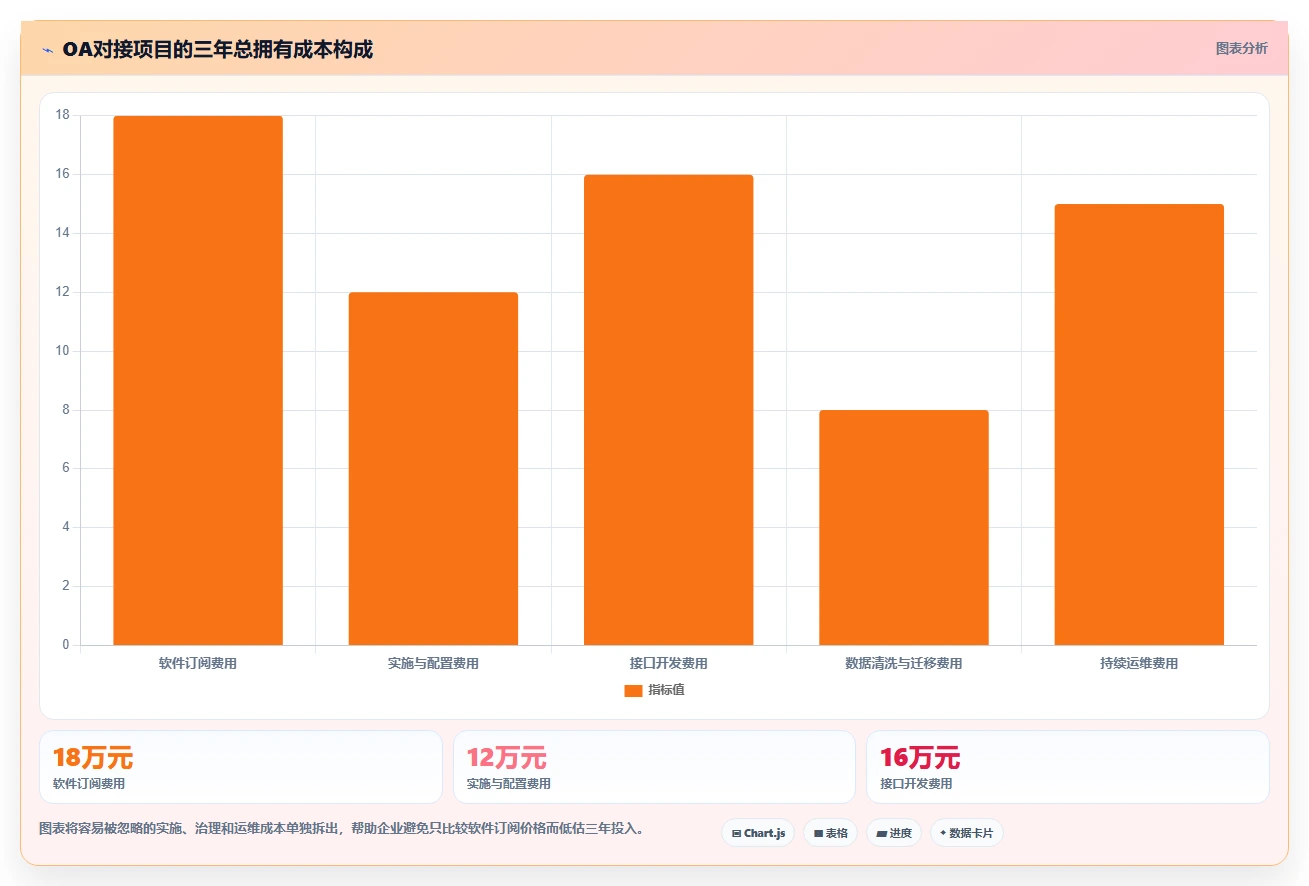Click the 软件订阅费用 bar in the chart

pyautogui.click(x=198, y=381)
